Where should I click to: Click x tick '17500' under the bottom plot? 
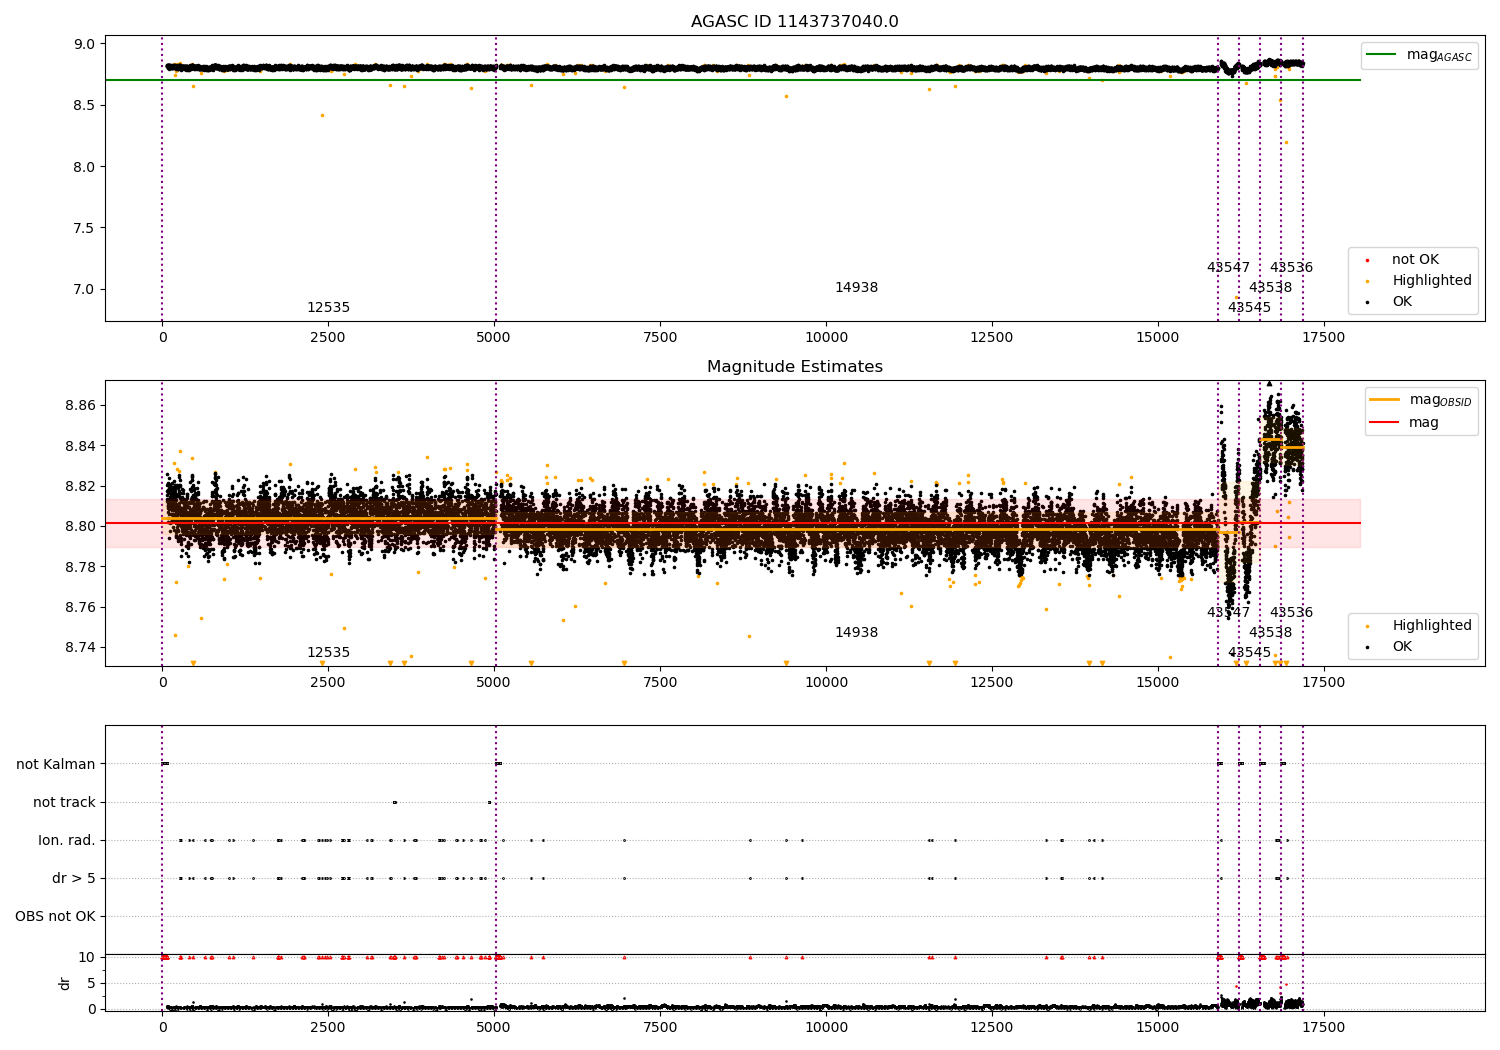1323,1027
